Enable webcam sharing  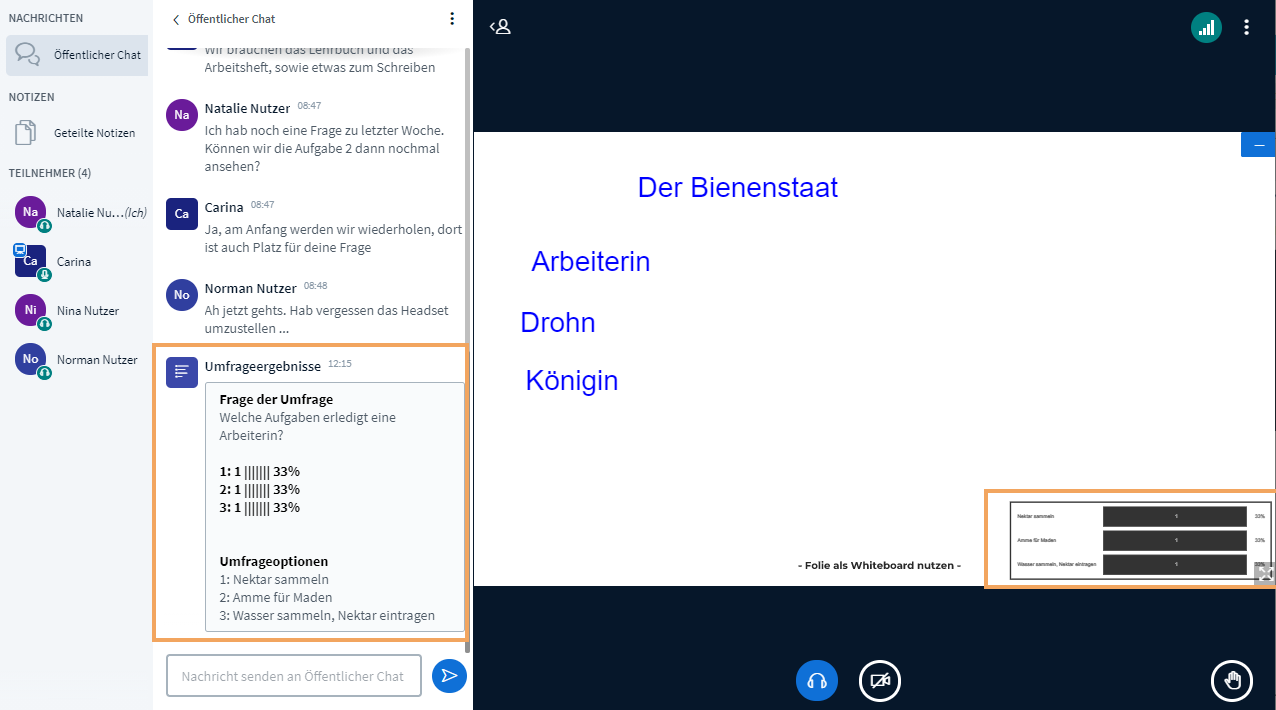878,680
